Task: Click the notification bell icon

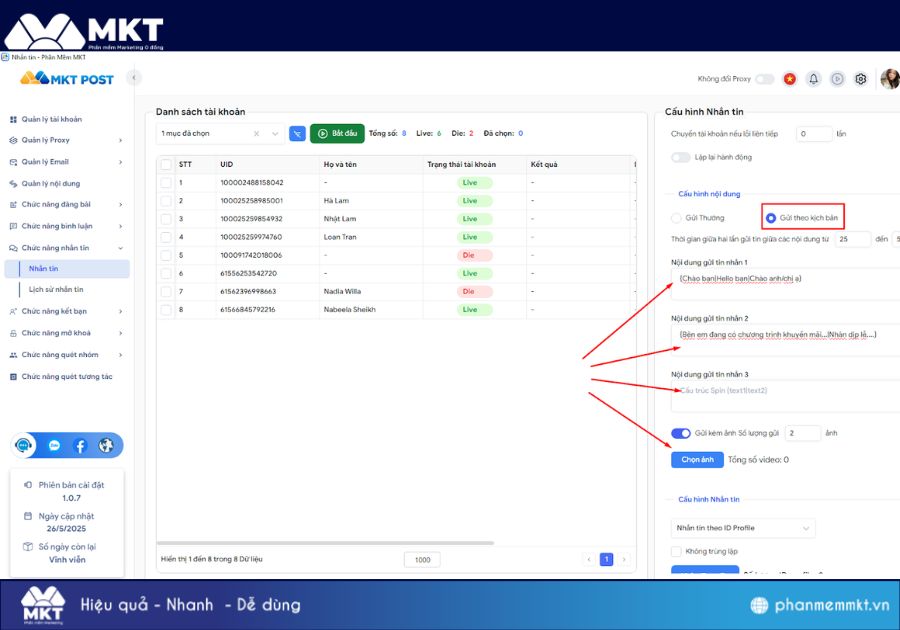Action: point(814,78)
